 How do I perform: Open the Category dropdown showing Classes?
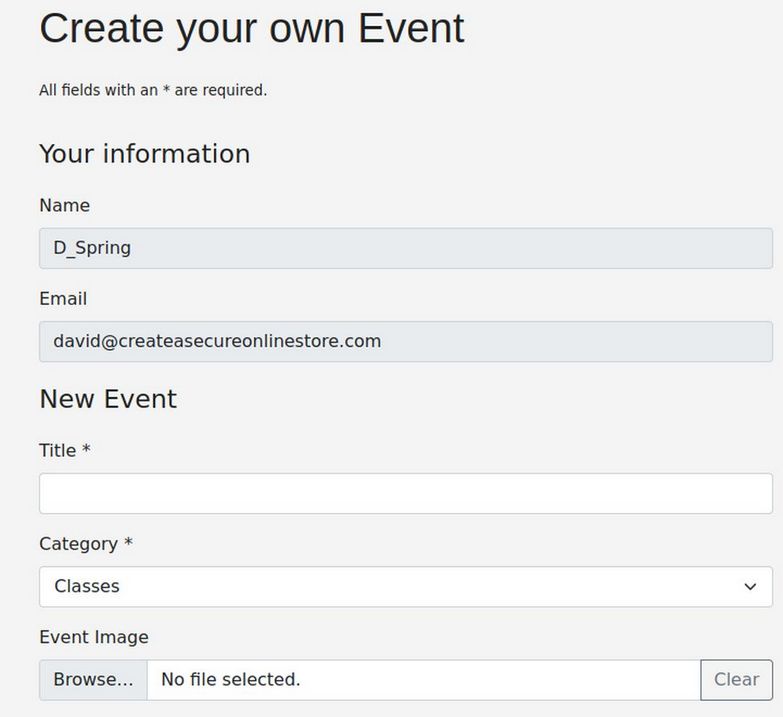coord(405,586)
